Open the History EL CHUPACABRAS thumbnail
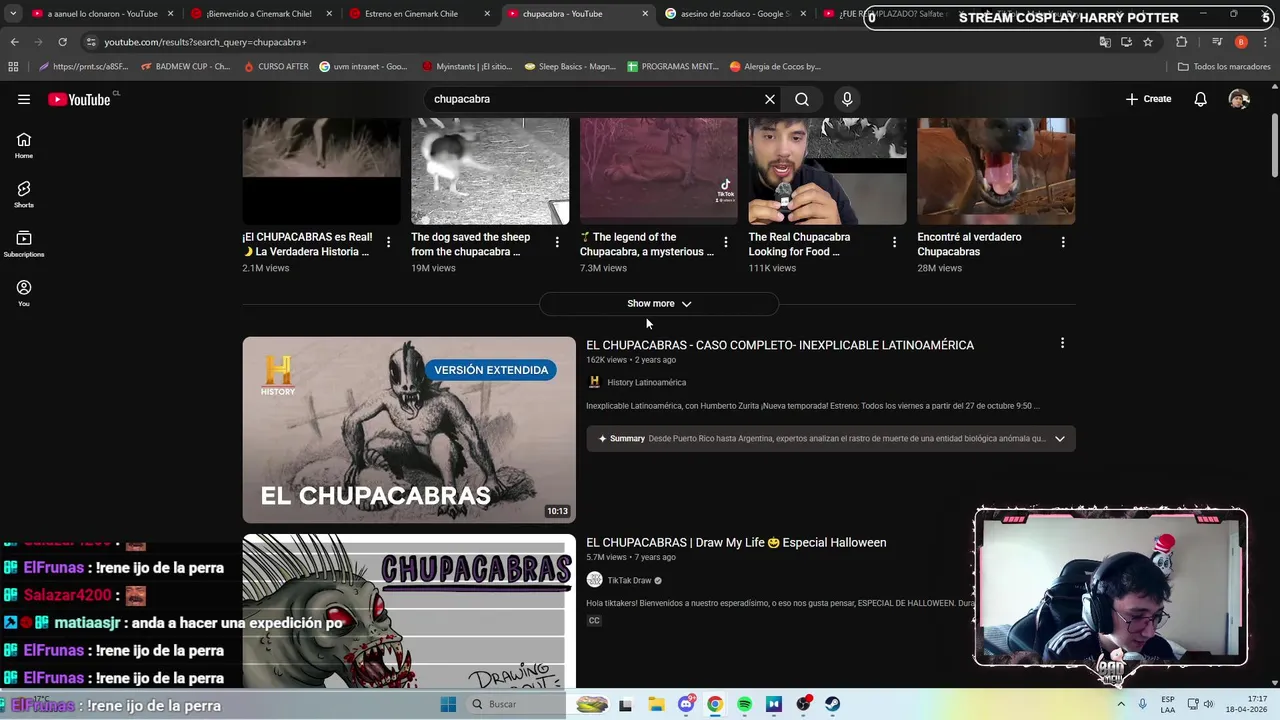Screen dimensions: 1280x720 tap(409, 430)
